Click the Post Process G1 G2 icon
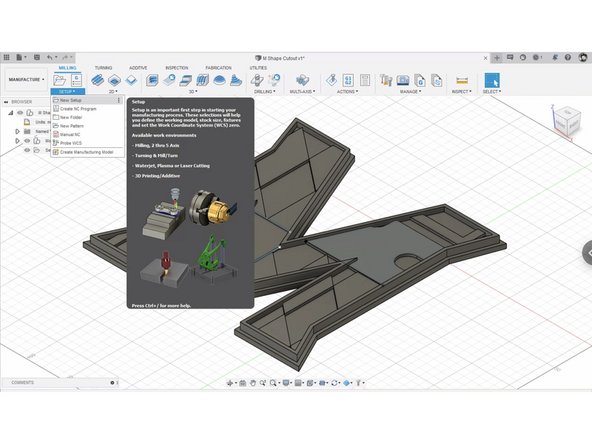This screenshot has width=592, height=444. pos(348,80)
